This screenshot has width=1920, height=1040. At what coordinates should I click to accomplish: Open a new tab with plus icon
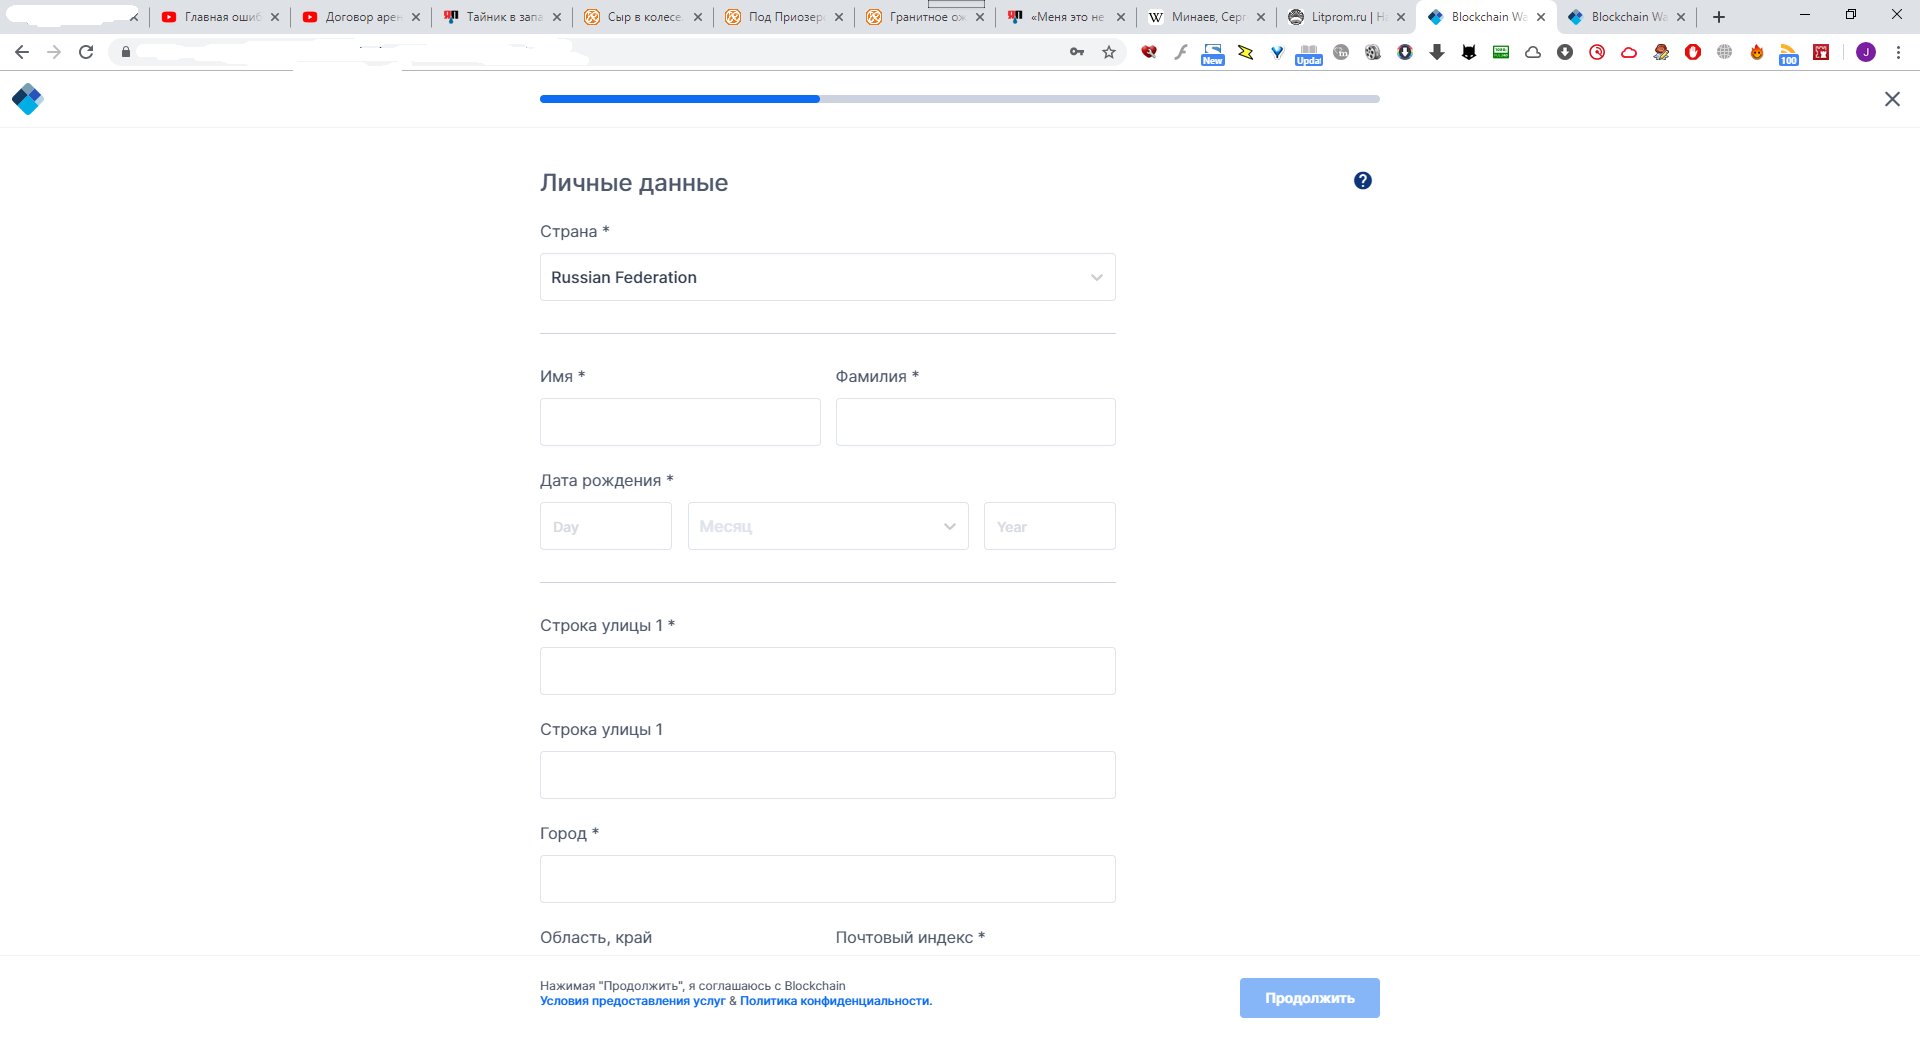coord(1719,17)
